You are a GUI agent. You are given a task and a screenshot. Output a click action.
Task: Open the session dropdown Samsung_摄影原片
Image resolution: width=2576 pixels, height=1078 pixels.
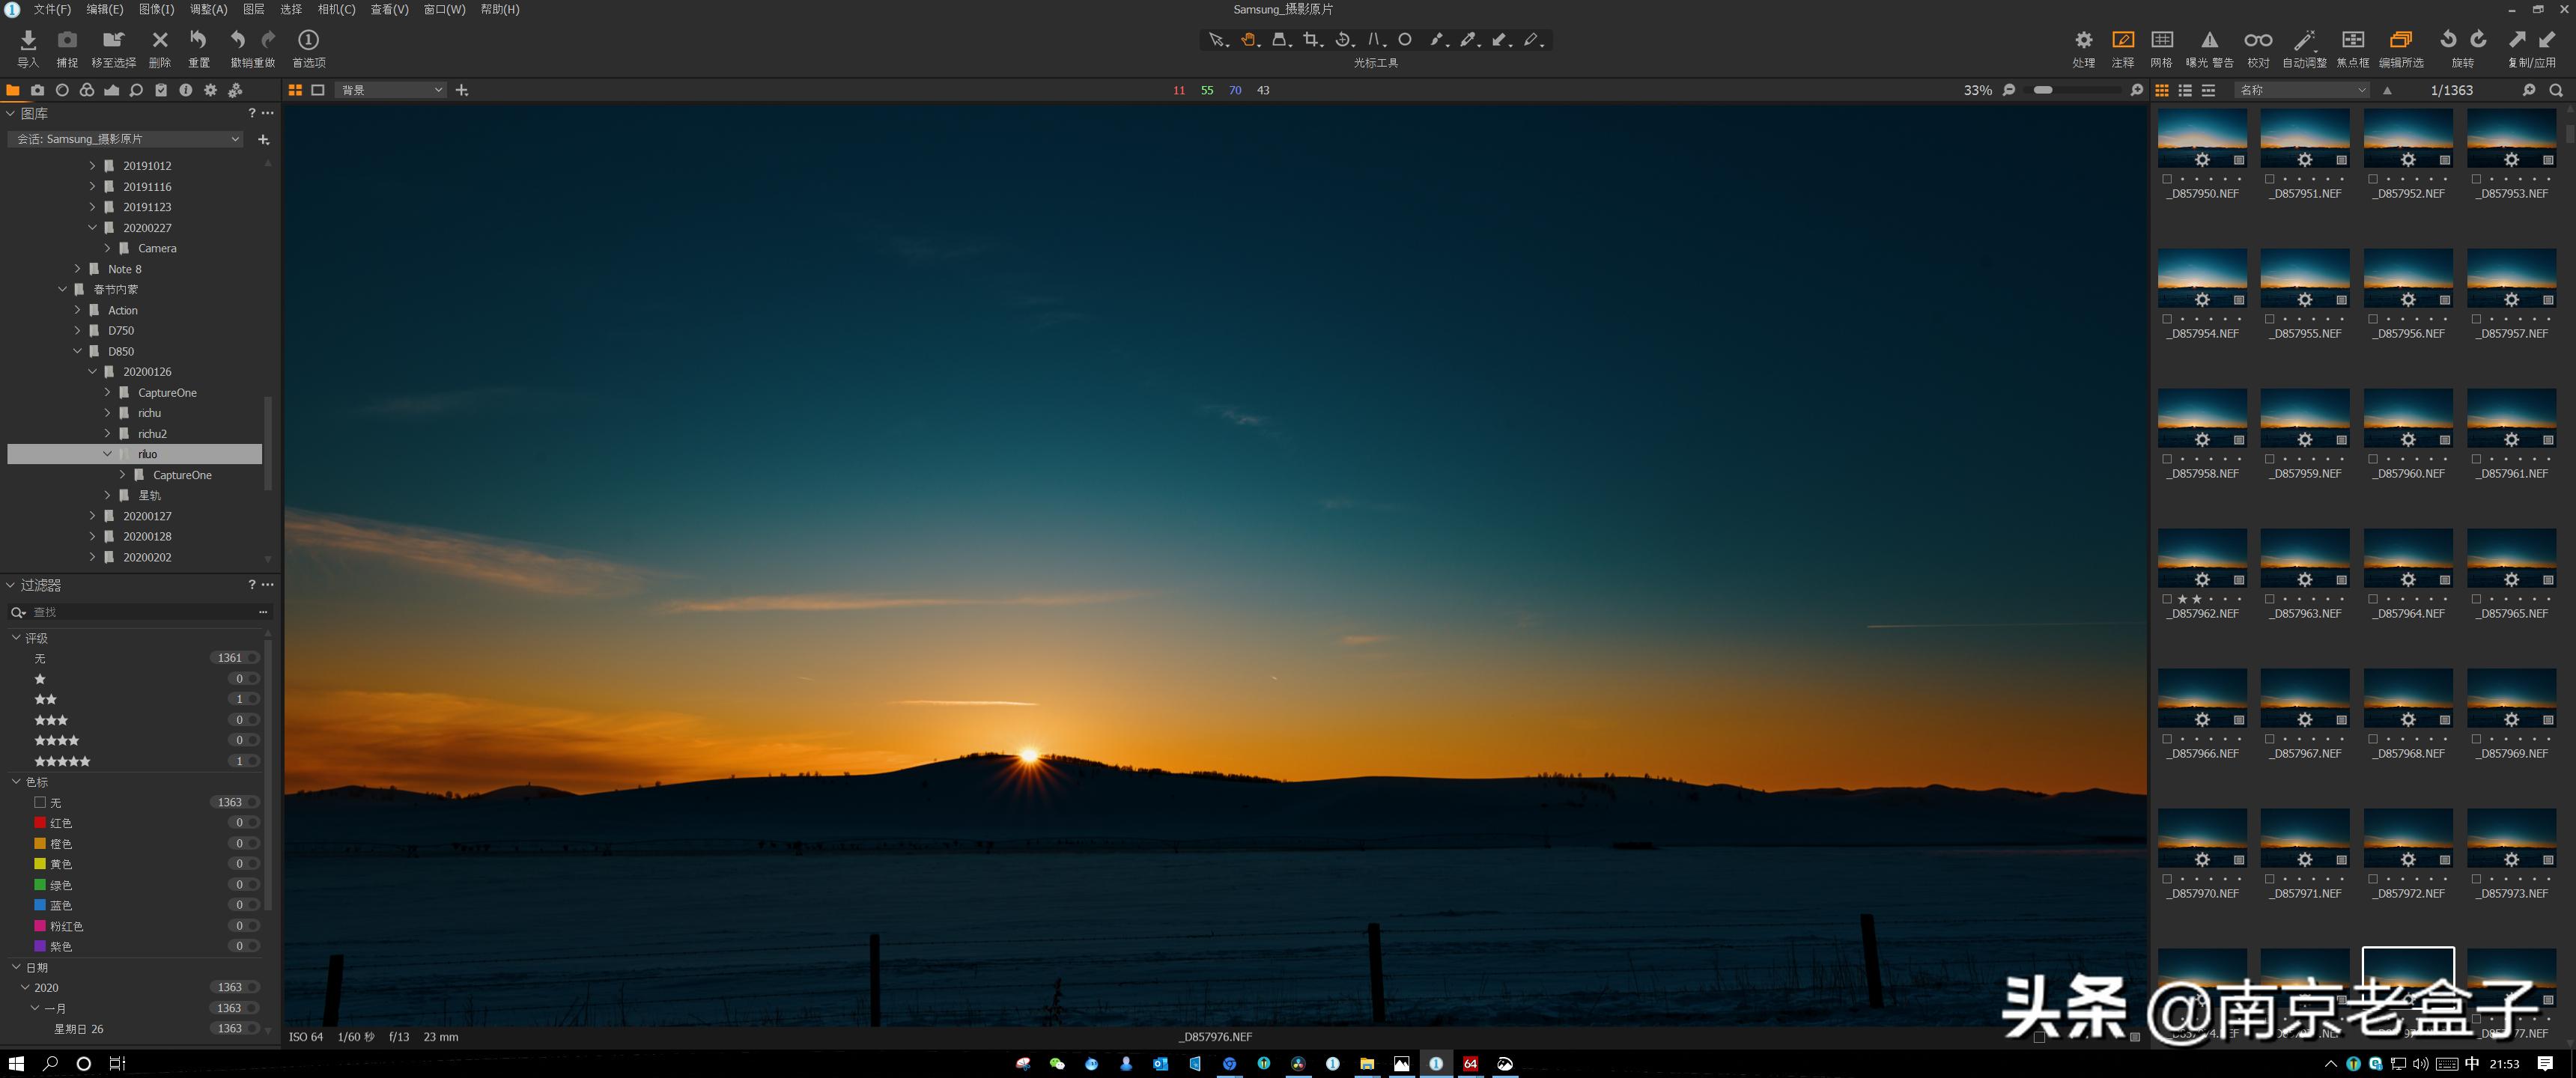pyautogui.click(x=125, y=139)
